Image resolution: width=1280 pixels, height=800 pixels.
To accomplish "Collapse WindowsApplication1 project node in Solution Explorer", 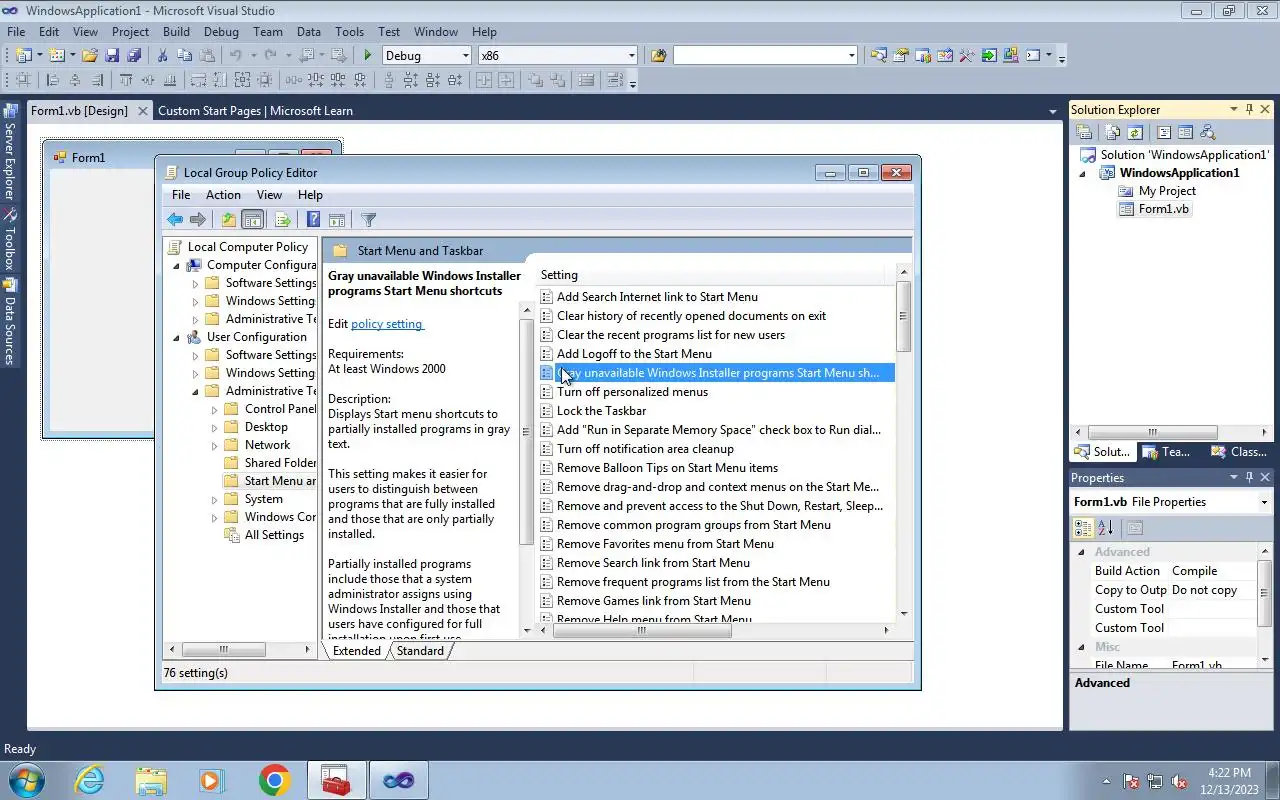I will (1081, 174).
